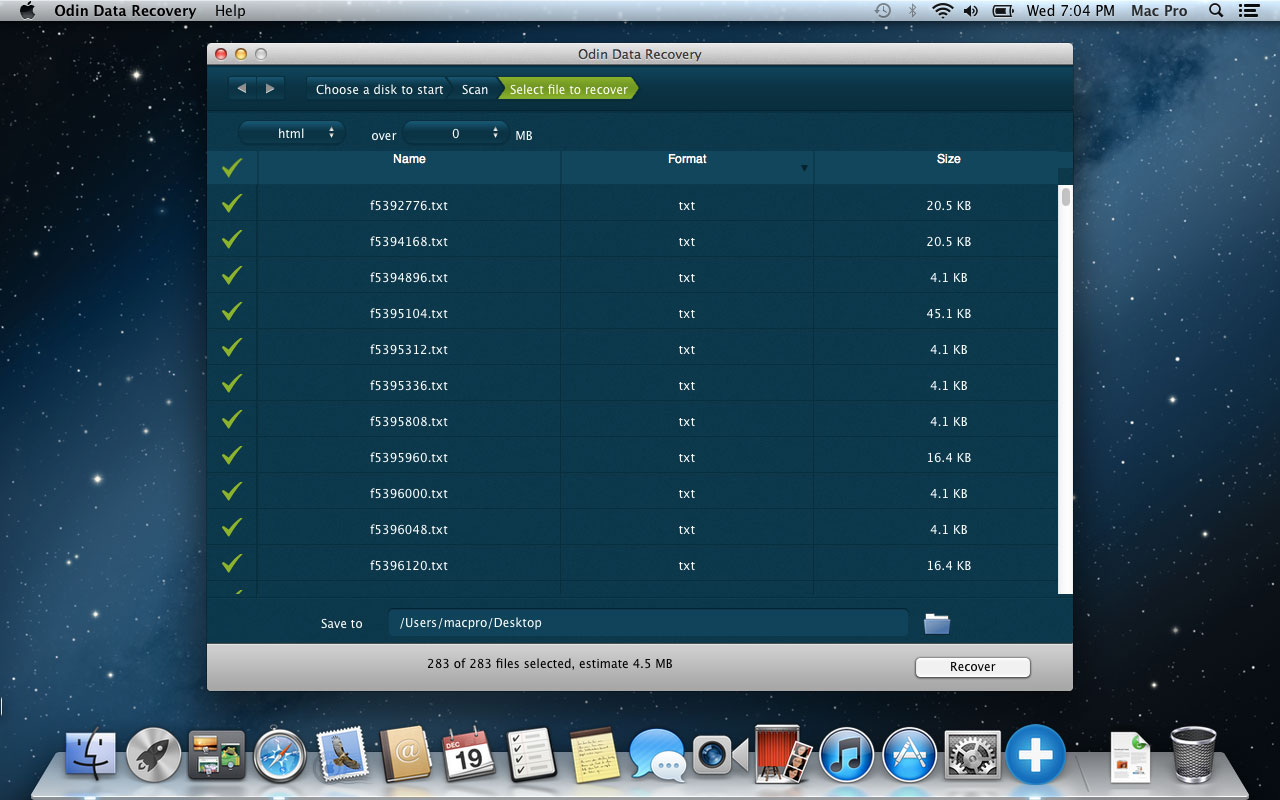Open Photo Booth icon in dock
This screenshot has width=1280, height=800.
click(783, 753)
